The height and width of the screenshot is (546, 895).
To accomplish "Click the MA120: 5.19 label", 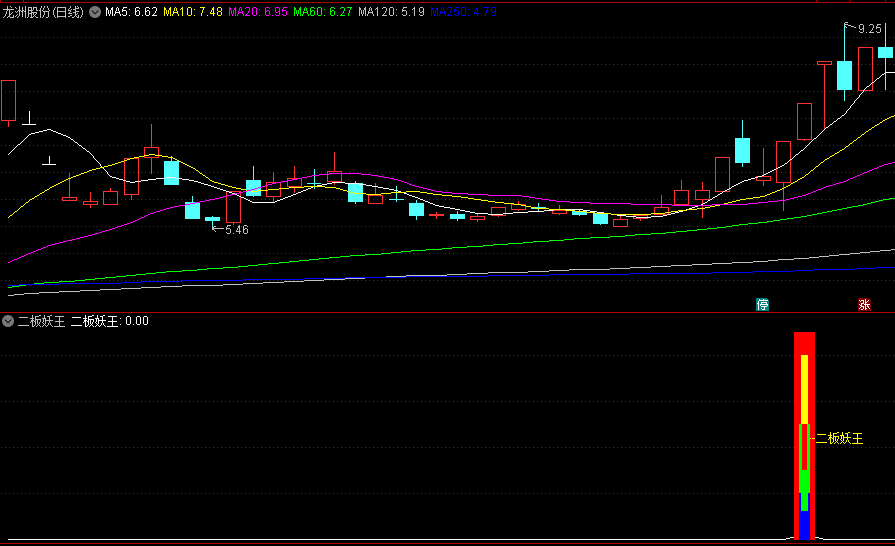I will [392, 12].
